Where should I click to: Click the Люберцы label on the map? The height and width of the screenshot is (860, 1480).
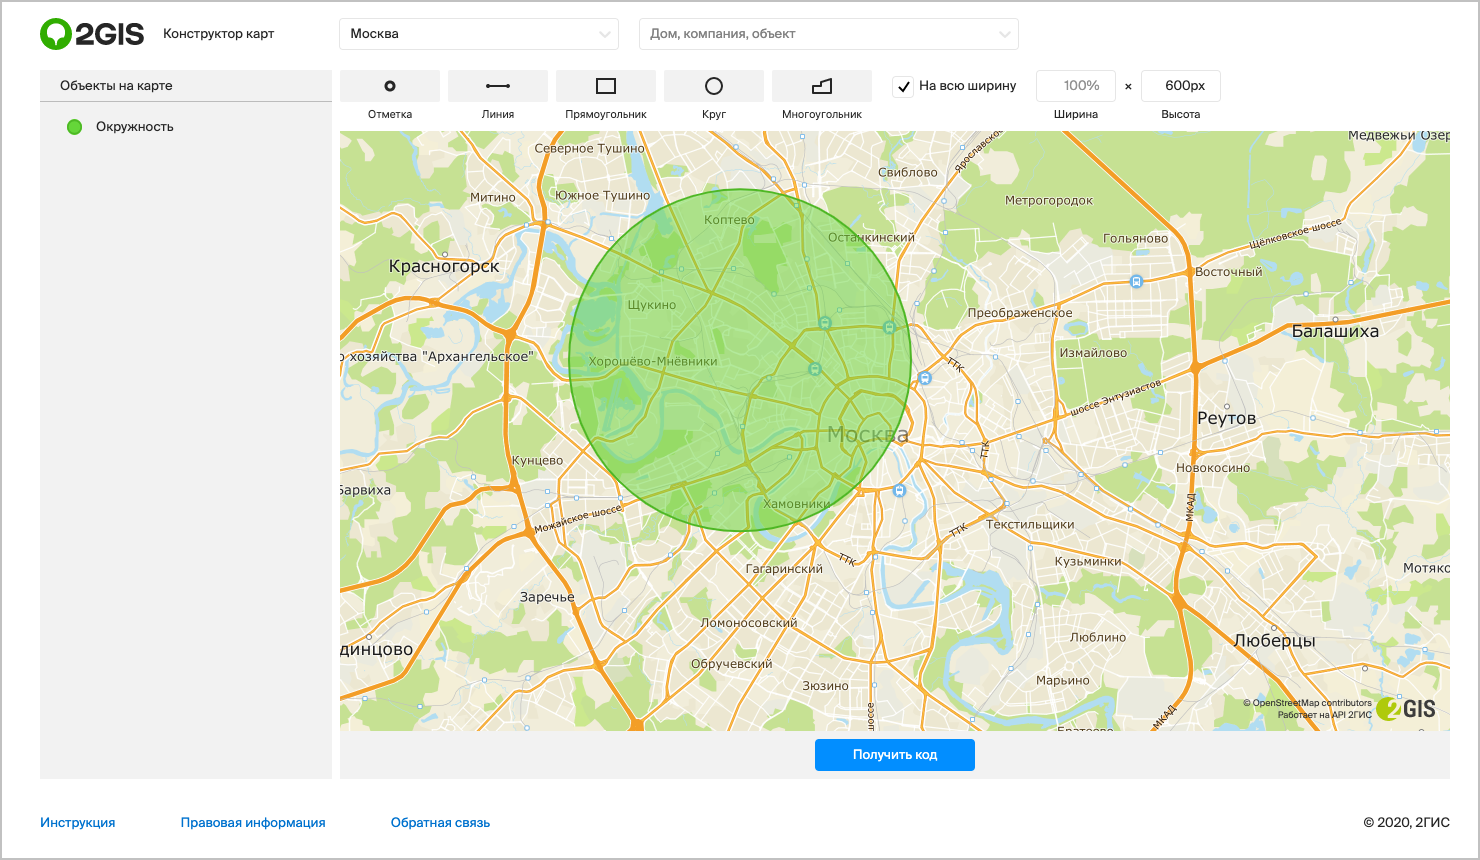click(x=1275, y=640)
